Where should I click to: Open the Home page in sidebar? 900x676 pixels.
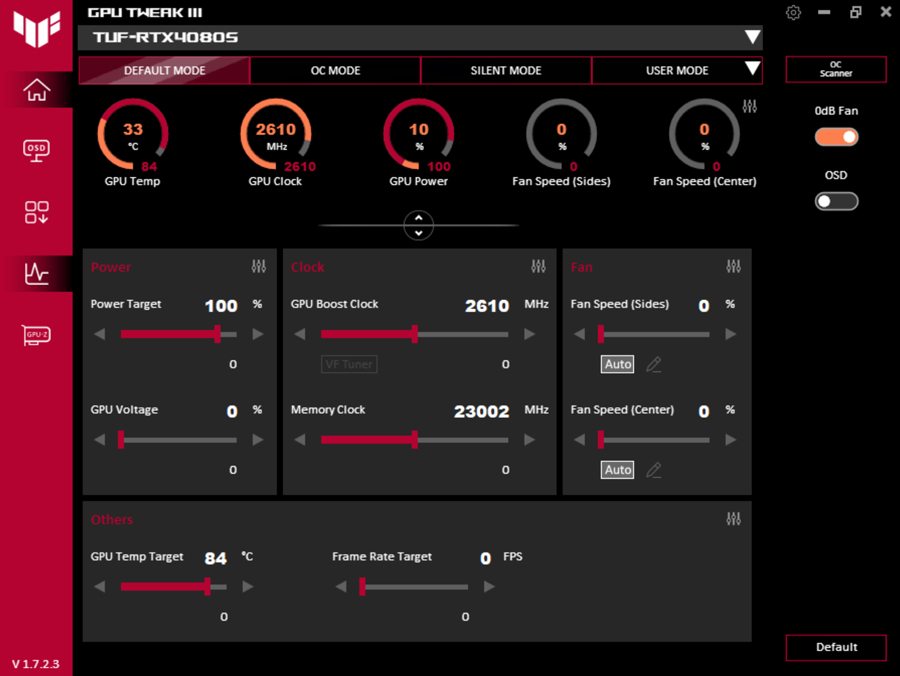click(37, 90)
